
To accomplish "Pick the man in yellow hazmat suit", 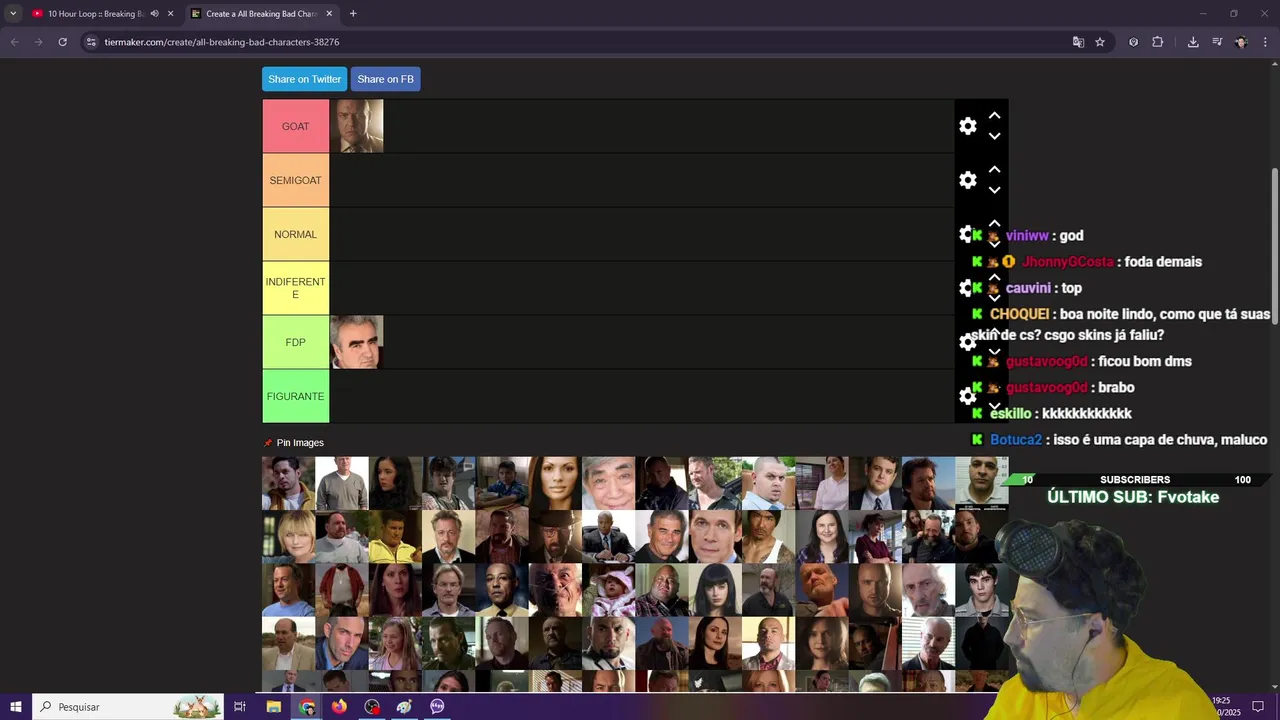I will coord(395,536).
